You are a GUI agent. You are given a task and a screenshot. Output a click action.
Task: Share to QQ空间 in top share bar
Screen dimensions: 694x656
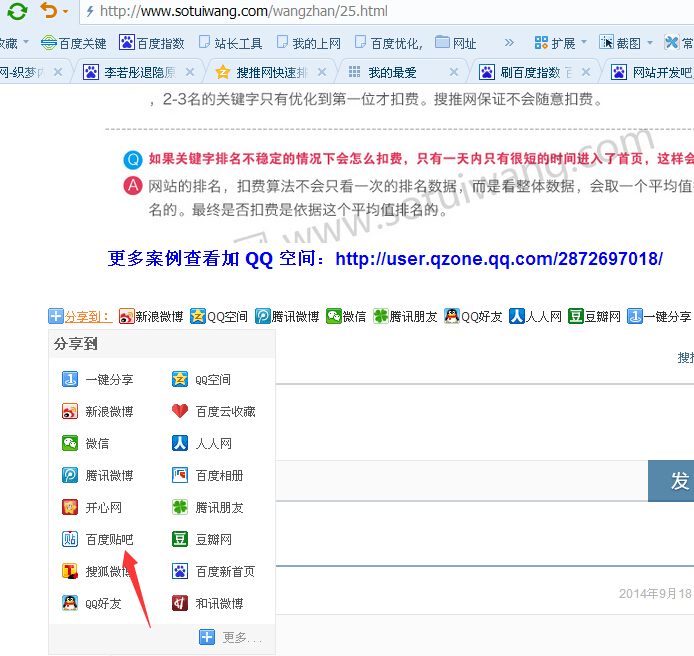[x=219, y=316]
